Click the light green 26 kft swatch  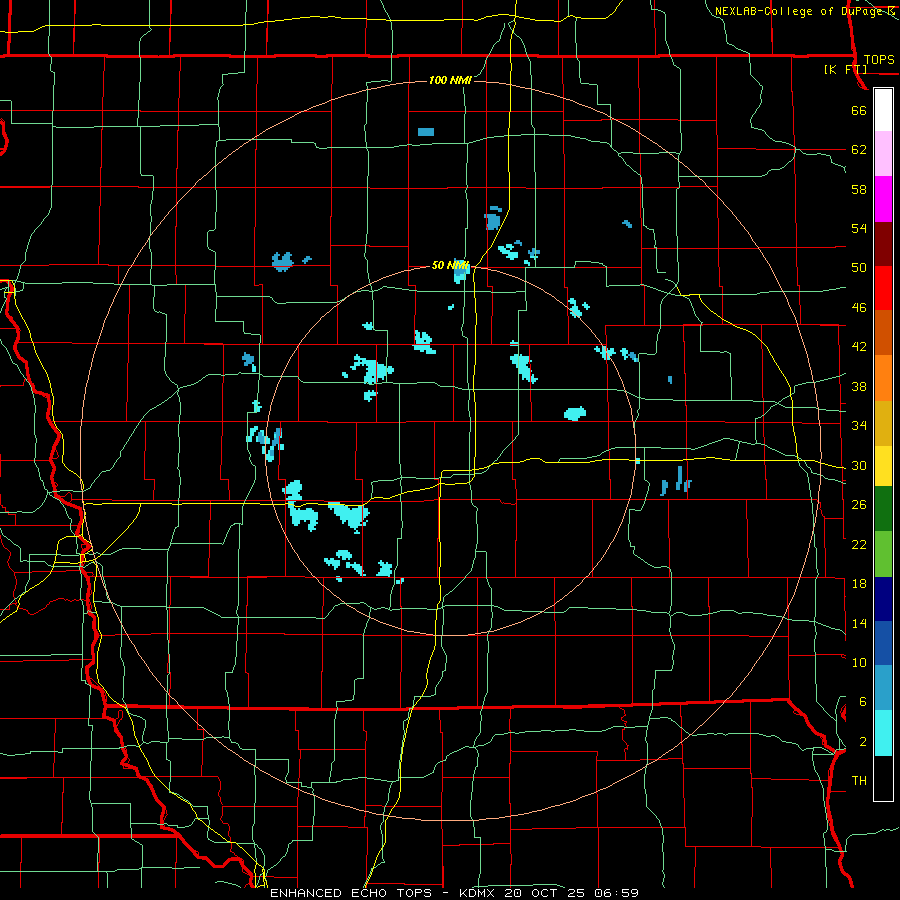(x=883, y=554)
